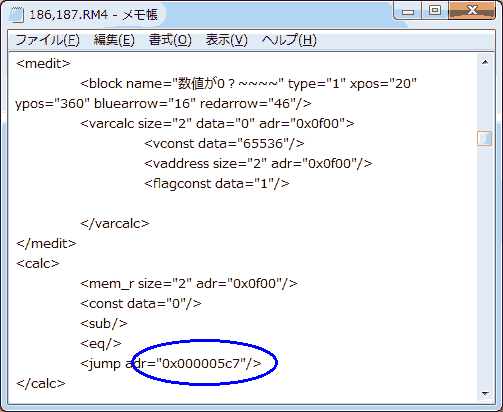
Task: Place cursor in flagconst data="1" line
Action: [217, 183]
